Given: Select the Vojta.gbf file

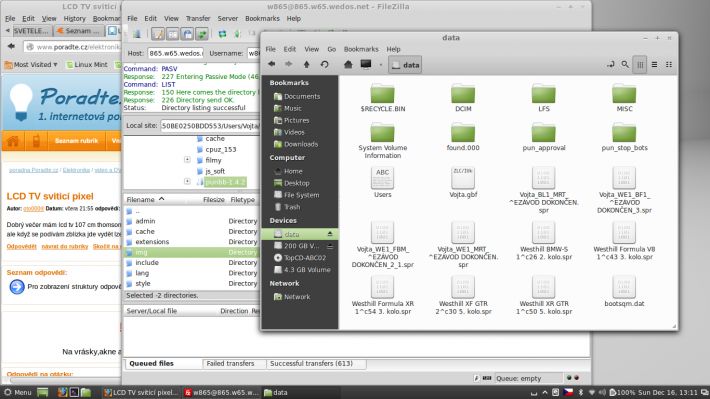Looking at the screenshot, I should click(463, 182).
